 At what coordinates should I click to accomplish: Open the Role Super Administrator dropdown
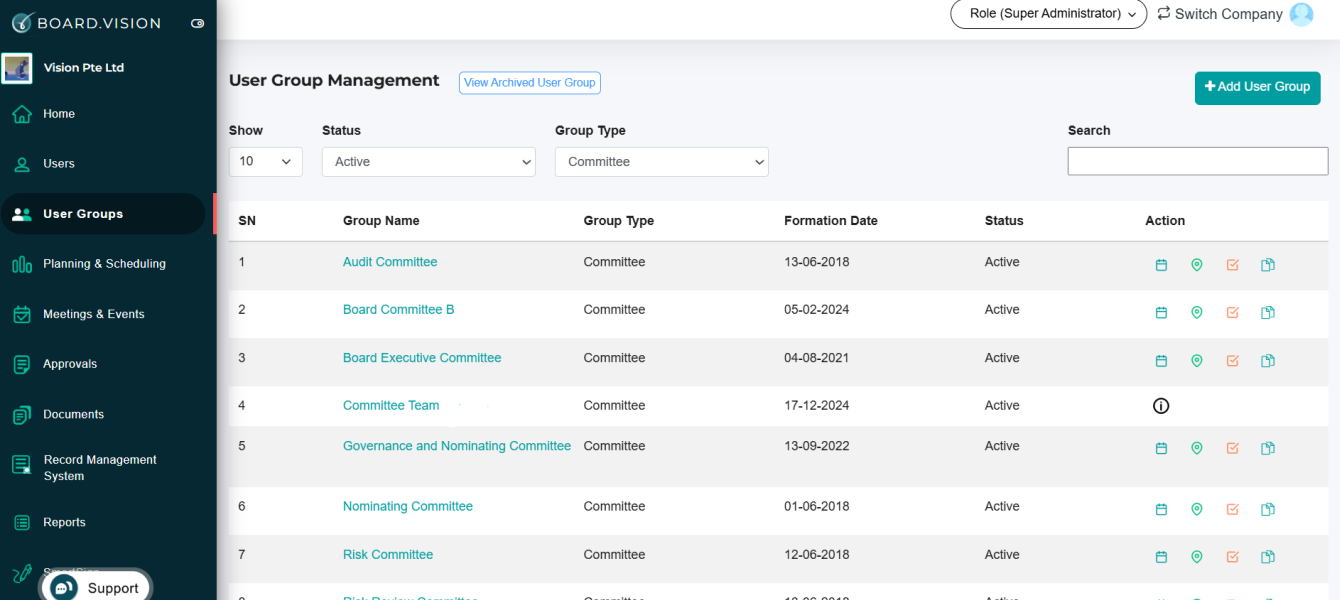(x=1049, y=14)
